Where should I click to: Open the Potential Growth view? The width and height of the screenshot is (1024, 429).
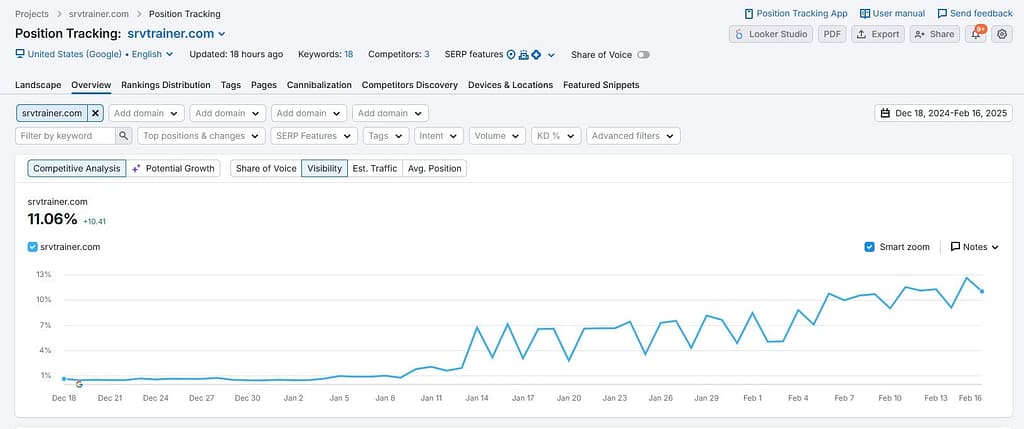click(x=174, y=168)
